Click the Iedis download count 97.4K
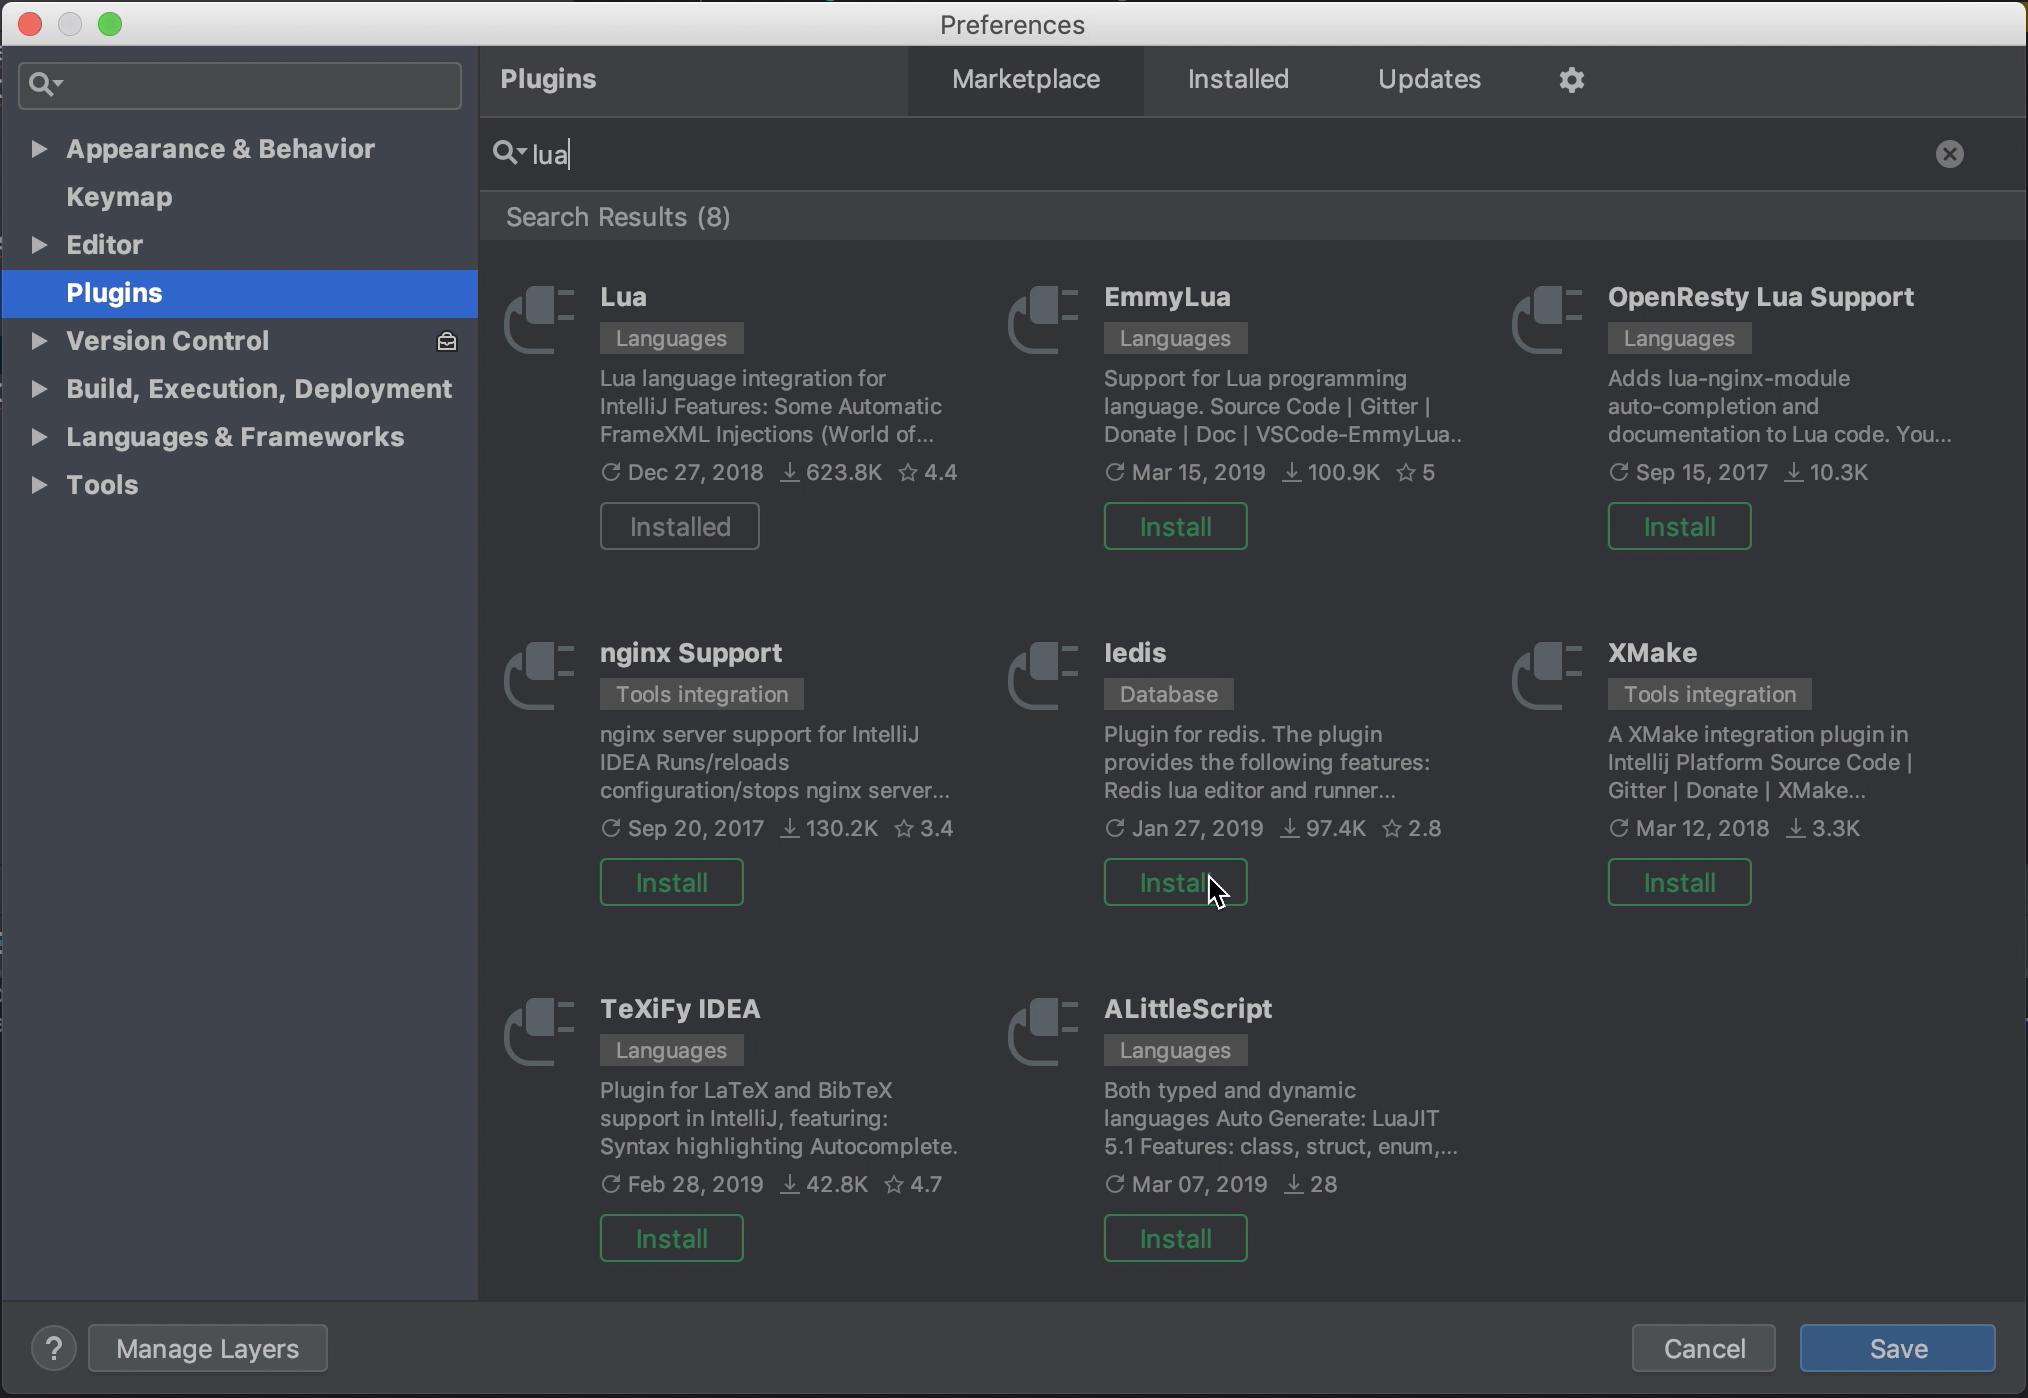The width and height of the screenshot is (2028, 1398). (1323, 829)
